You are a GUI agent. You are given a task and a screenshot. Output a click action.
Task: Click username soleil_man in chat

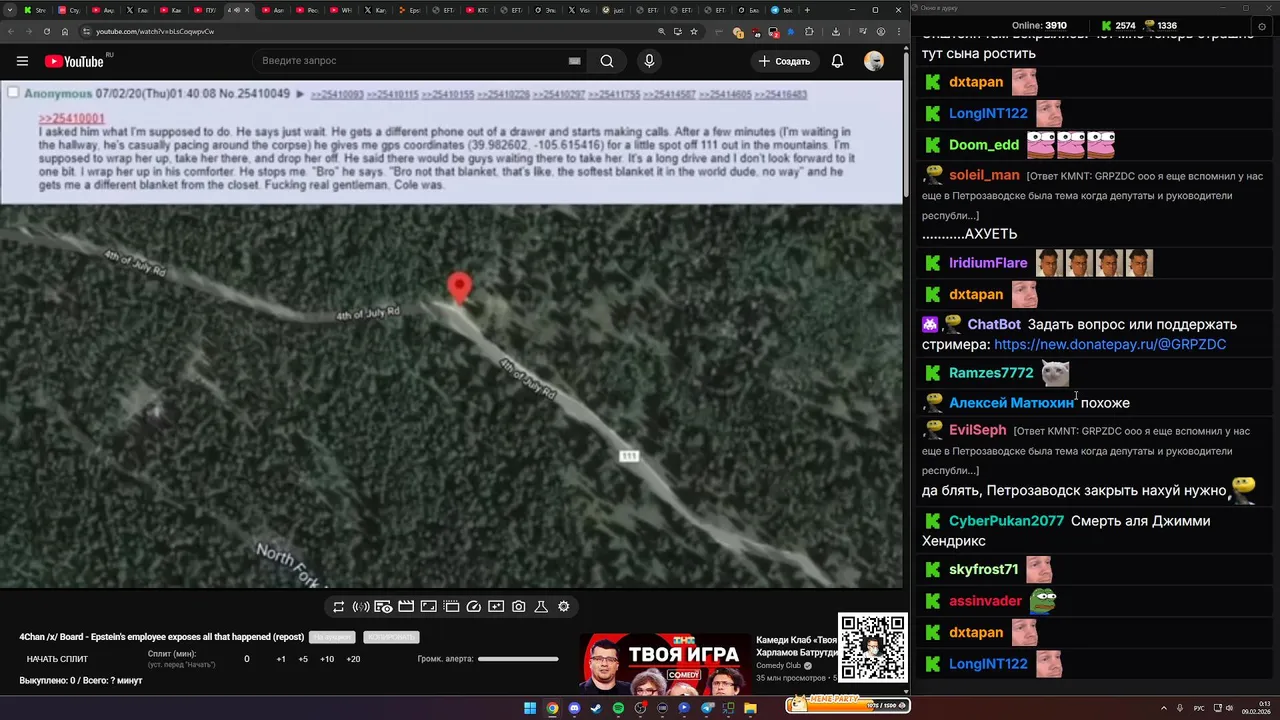(x=984, y=175)
